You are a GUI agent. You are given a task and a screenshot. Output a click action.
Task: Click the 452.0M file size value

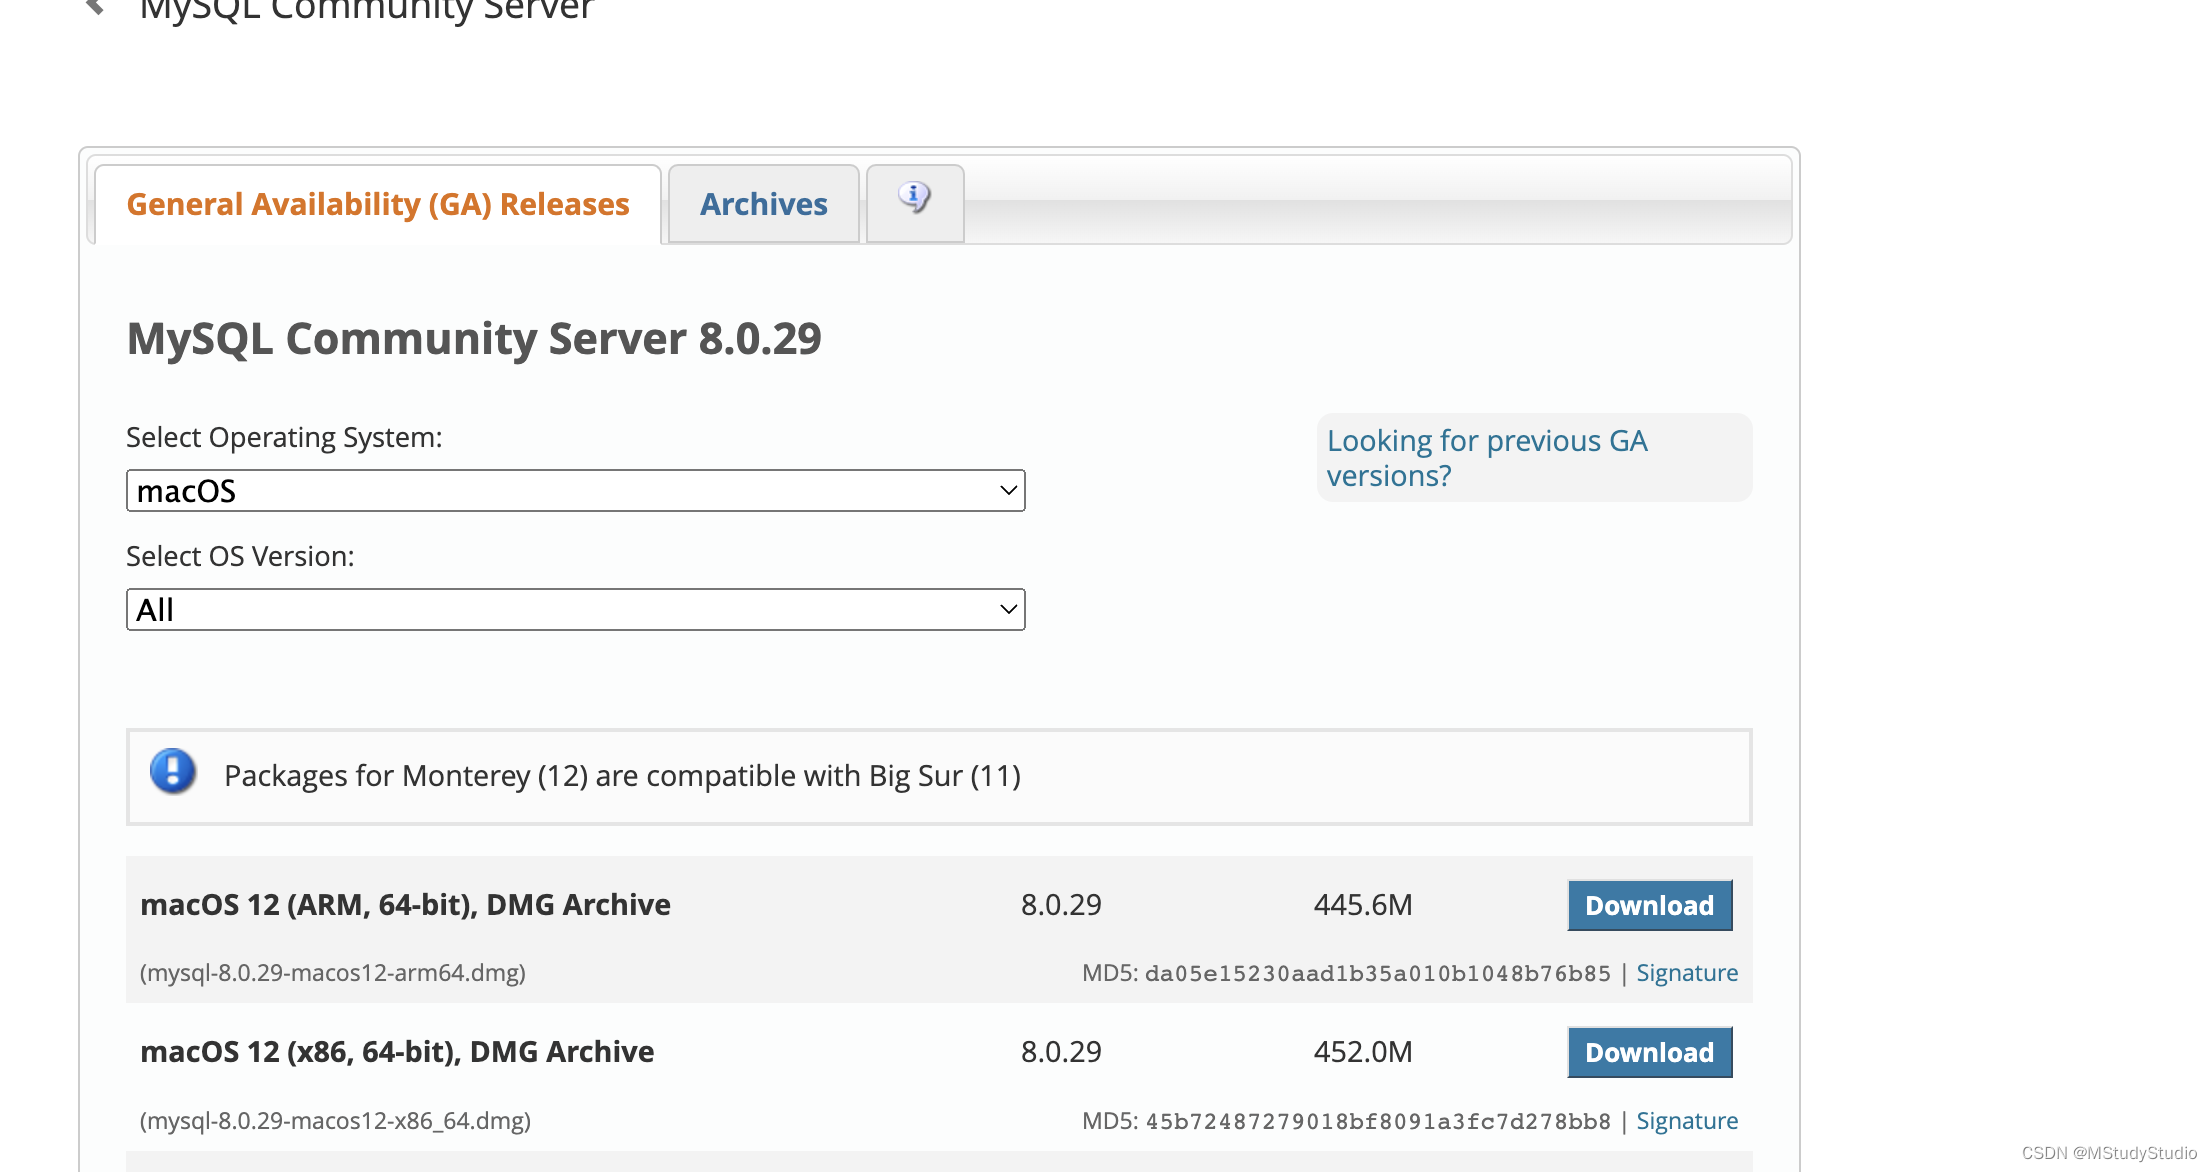coord(1363,1052)
